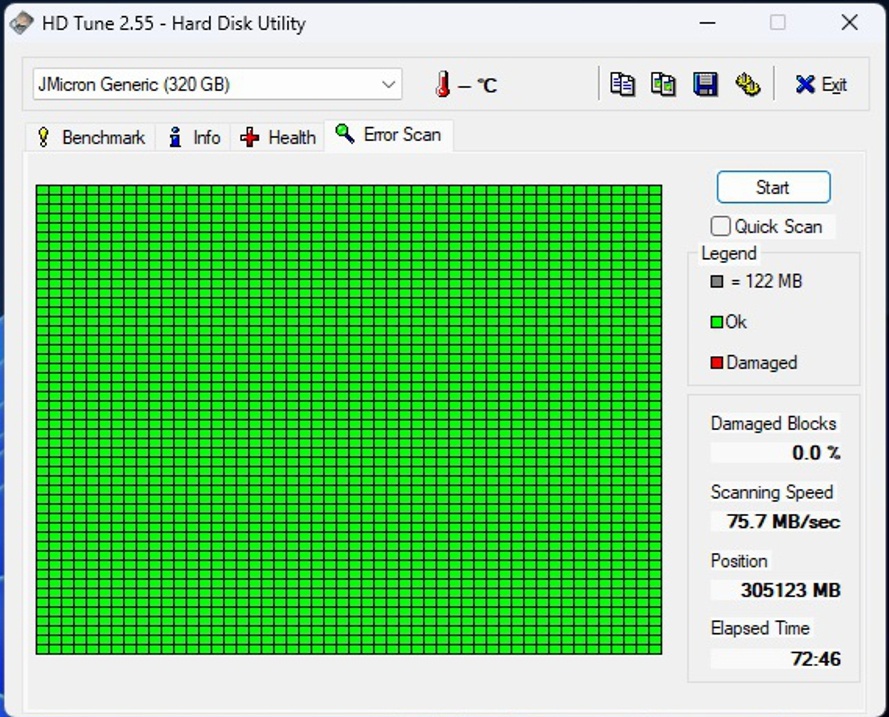Click the green Ok legend square
The width and height of the screenshot is (889, 717).
coord(716,322)
